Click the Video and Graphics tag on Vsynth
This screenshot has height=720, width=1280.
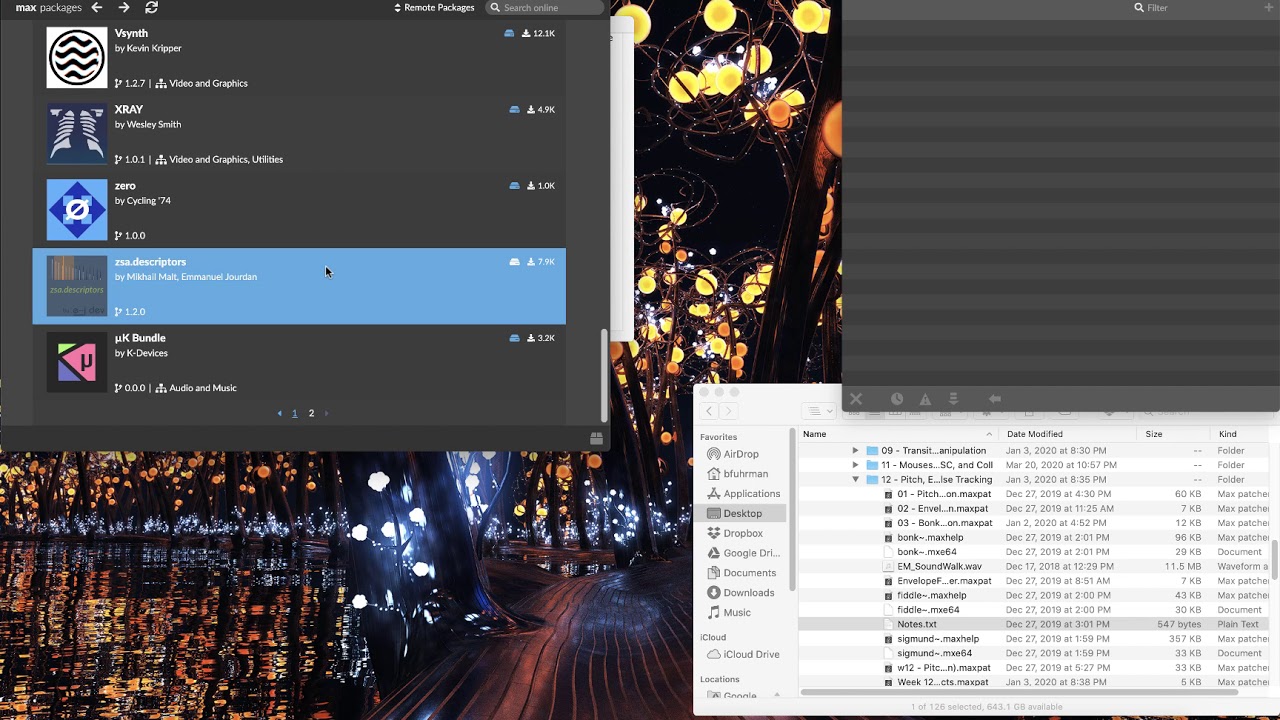pyautogui.click(x=208, y=83)
